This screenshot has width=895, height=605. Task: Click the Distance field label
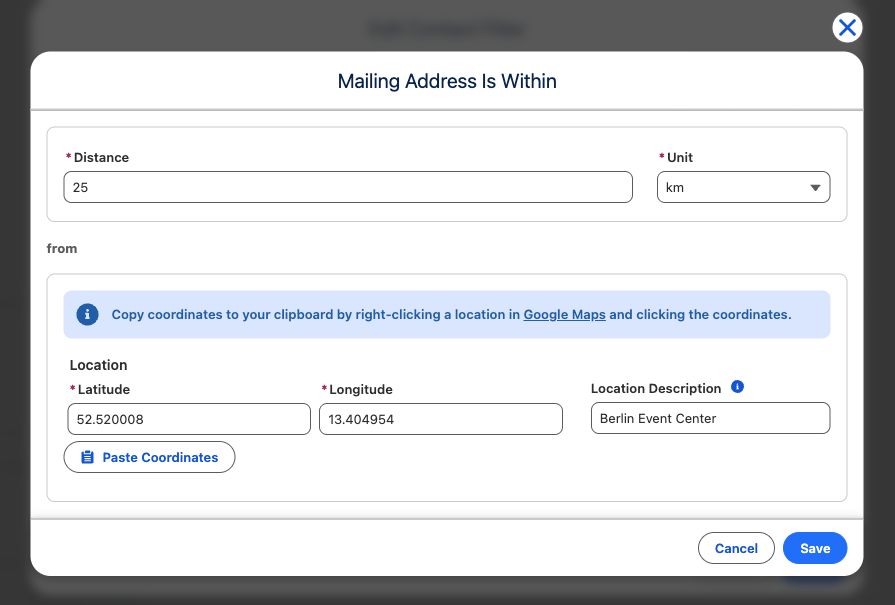pyautogui.click(x=101, y=158)
